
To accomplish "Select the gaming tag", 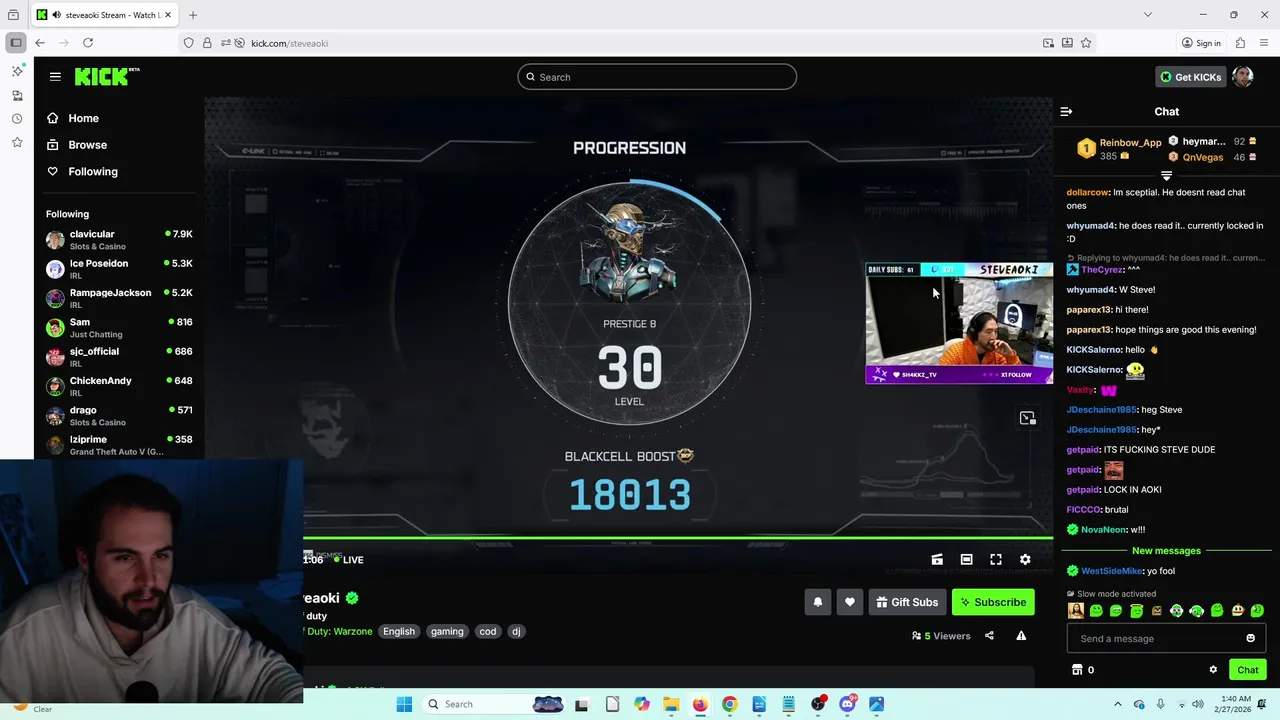I will (x=447, y=631).
